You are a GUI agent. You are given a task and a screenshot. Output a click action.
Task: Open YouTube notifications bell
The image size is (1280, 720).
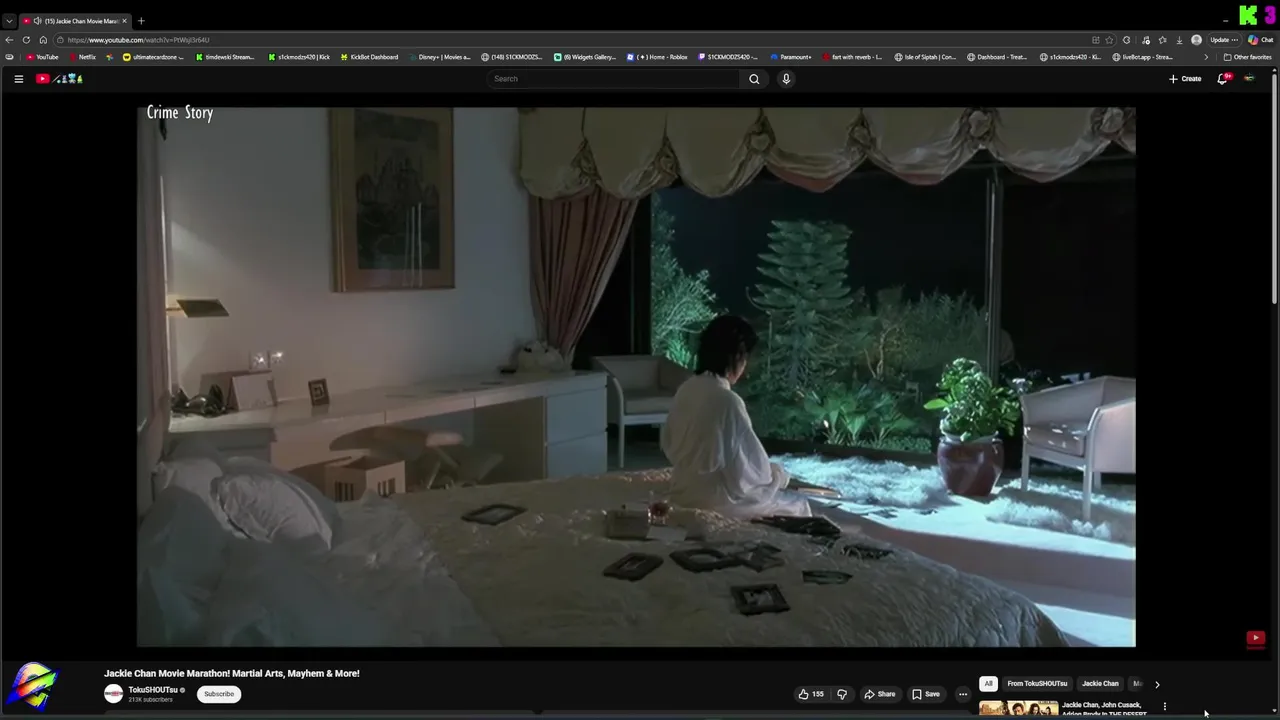(1222, 79)
